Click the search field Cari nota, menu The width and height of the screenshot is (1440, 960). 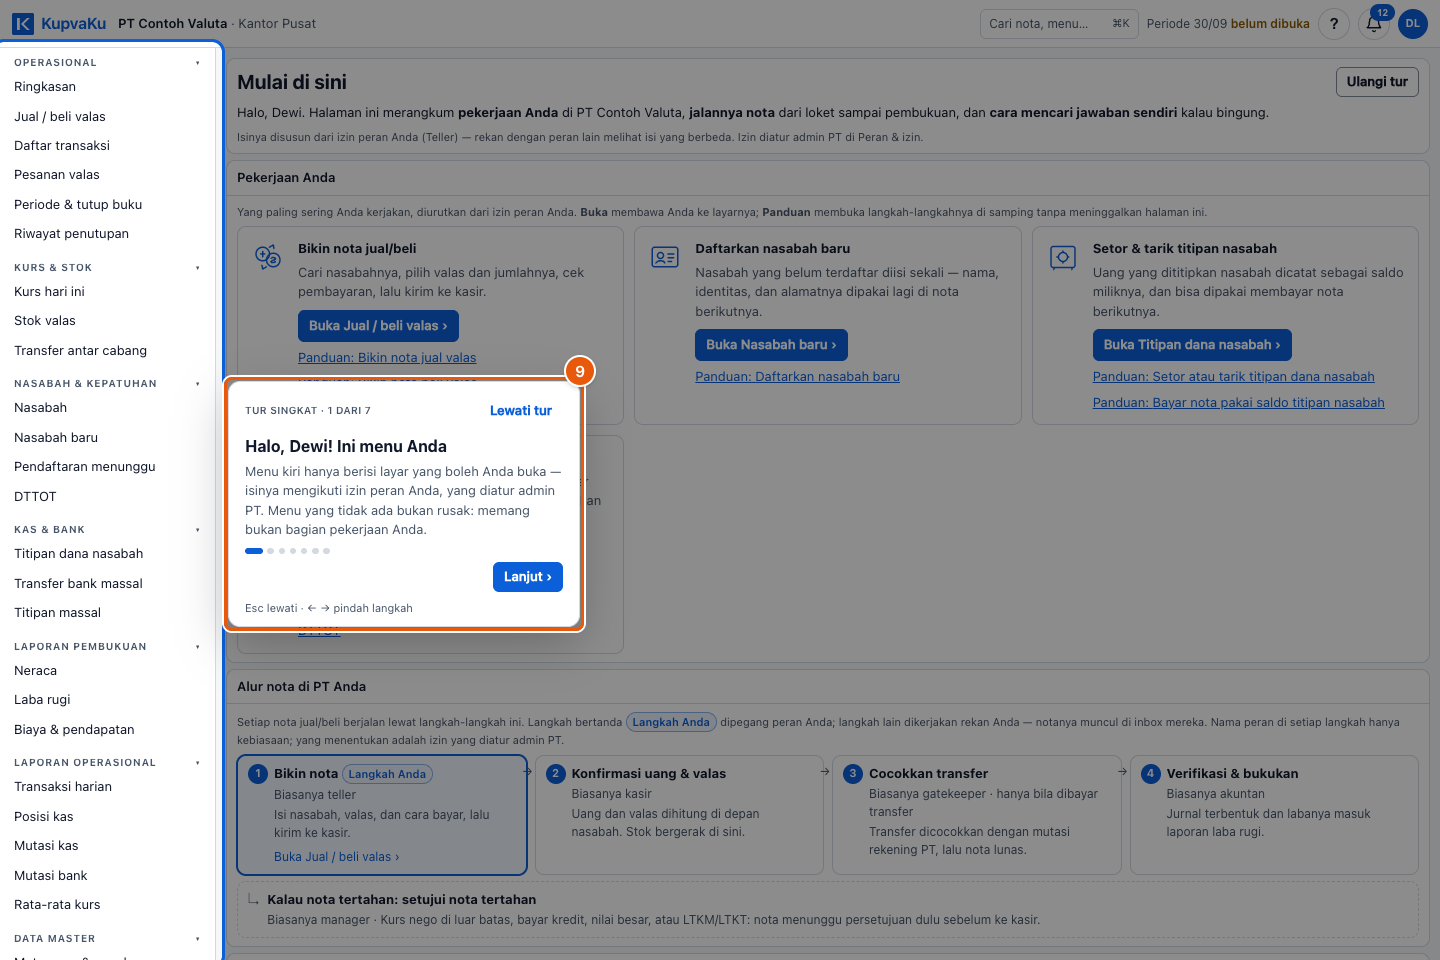tap(1059, 24)
